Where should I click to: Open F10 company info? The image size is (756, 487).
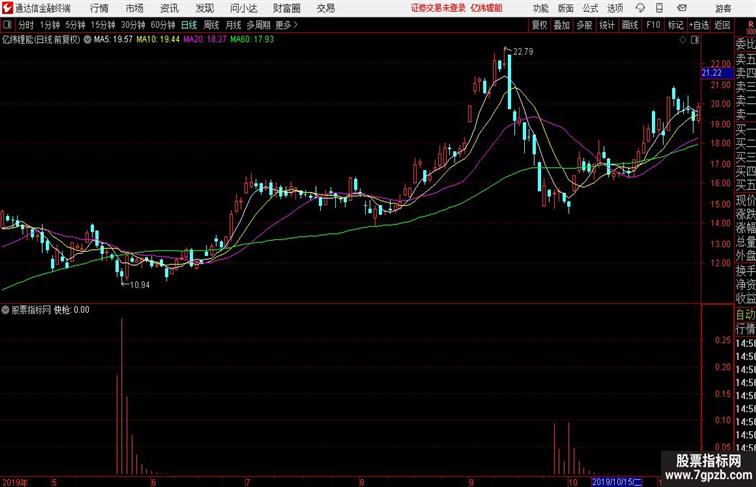coord(653,25)
